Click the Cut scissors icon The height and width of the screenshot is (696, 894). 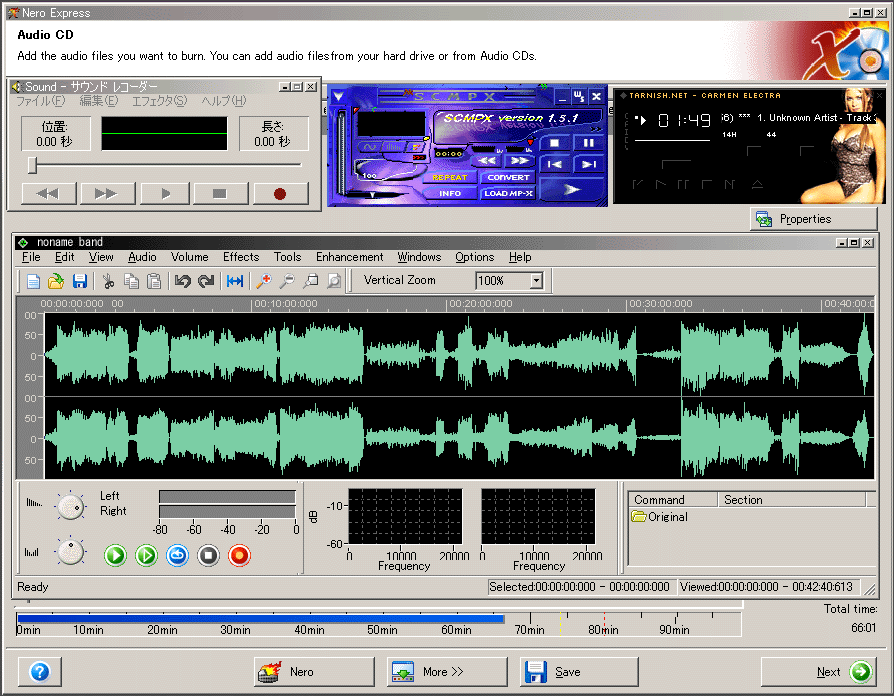click(108, 282)
